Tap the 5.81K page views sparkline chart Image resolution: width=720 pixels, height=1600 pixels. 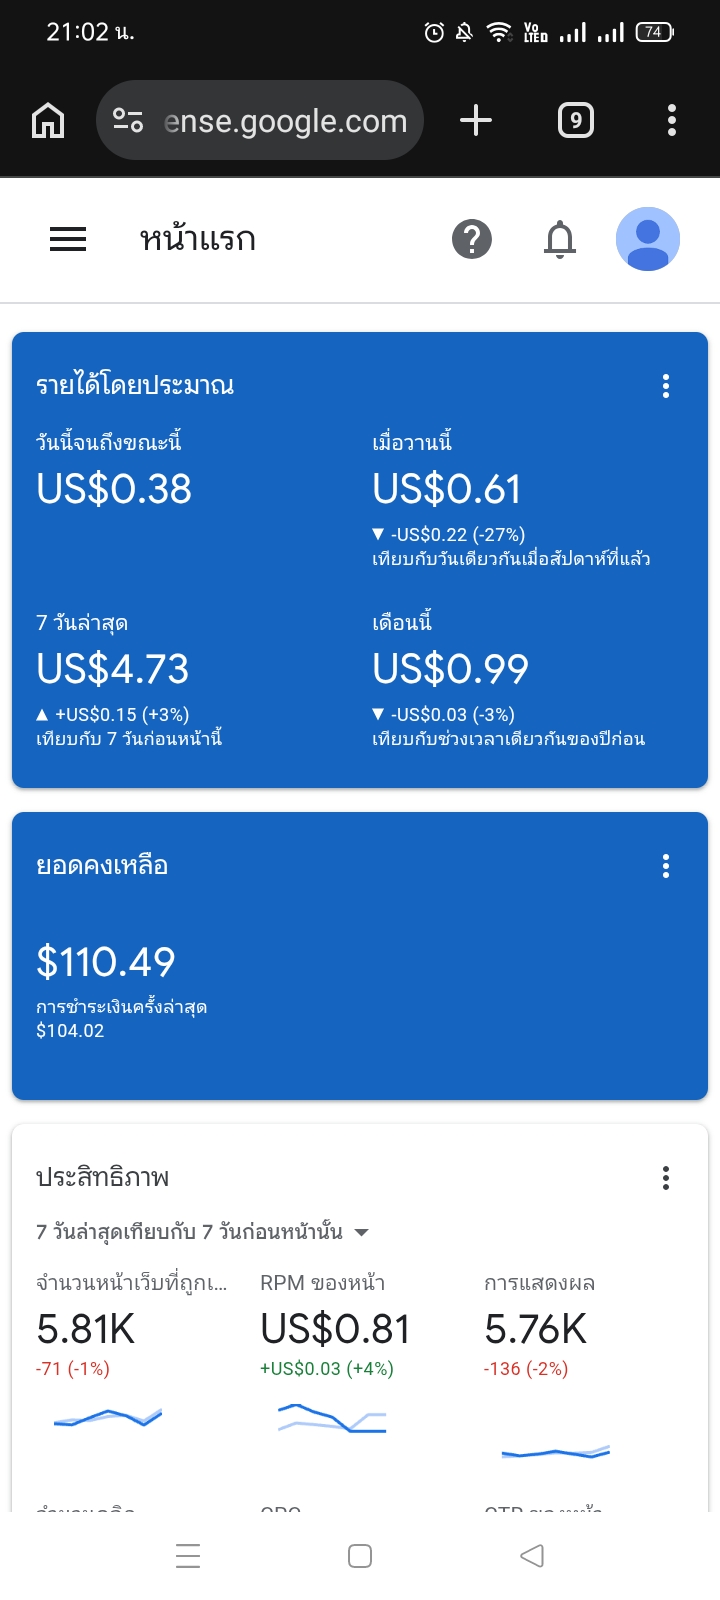click(x=108, y=1417)
